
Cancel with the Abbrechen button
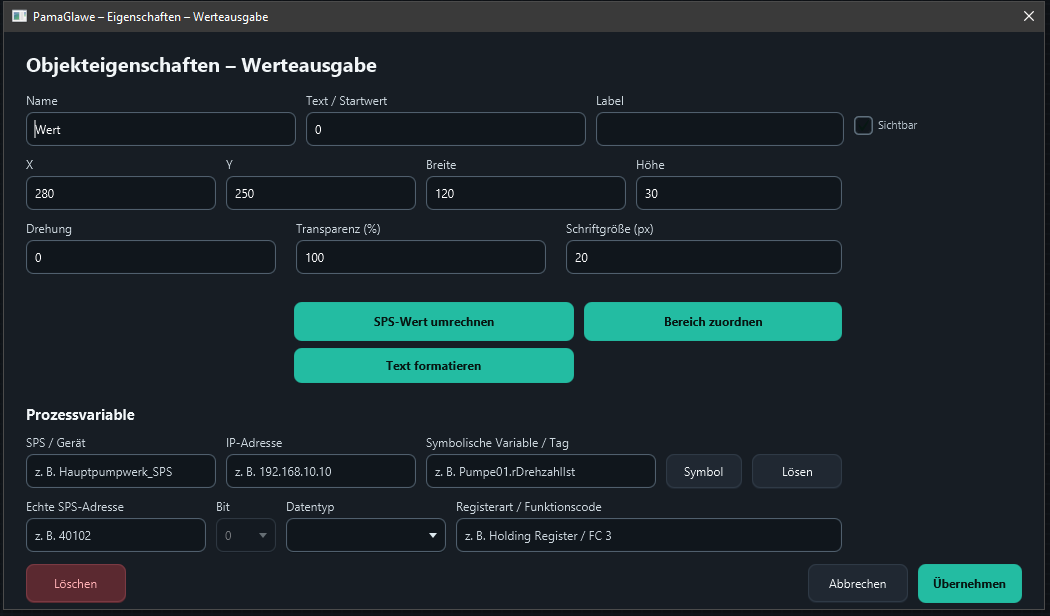858,583
